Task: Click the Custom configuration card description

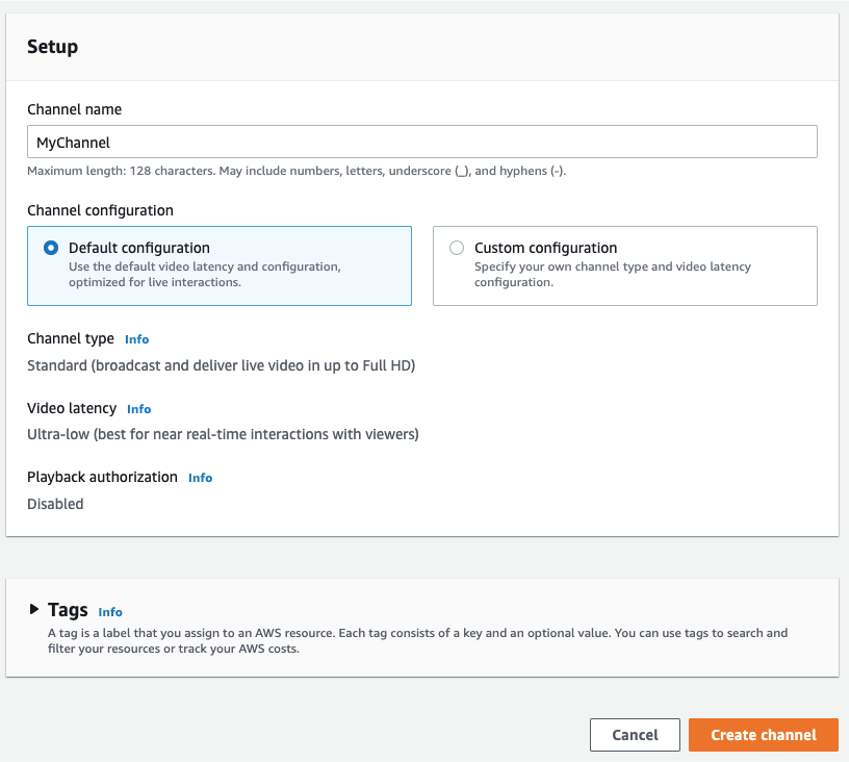Action: click(612, 275)
